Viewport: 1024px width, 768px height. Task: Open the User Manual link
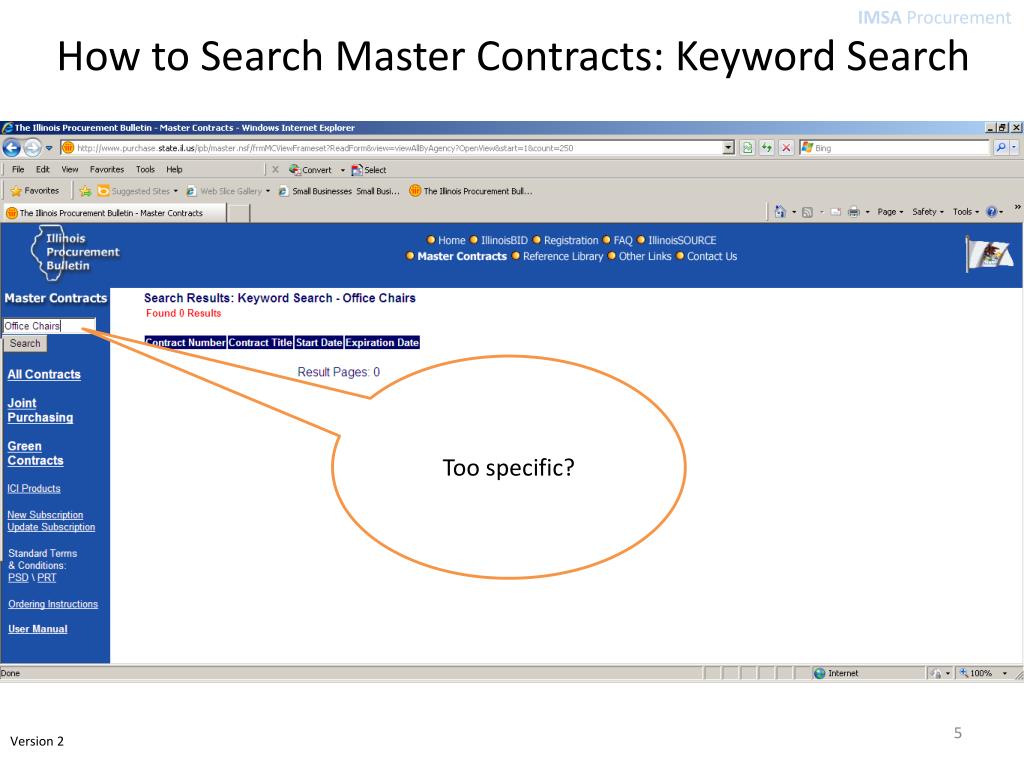coord(38,629)
